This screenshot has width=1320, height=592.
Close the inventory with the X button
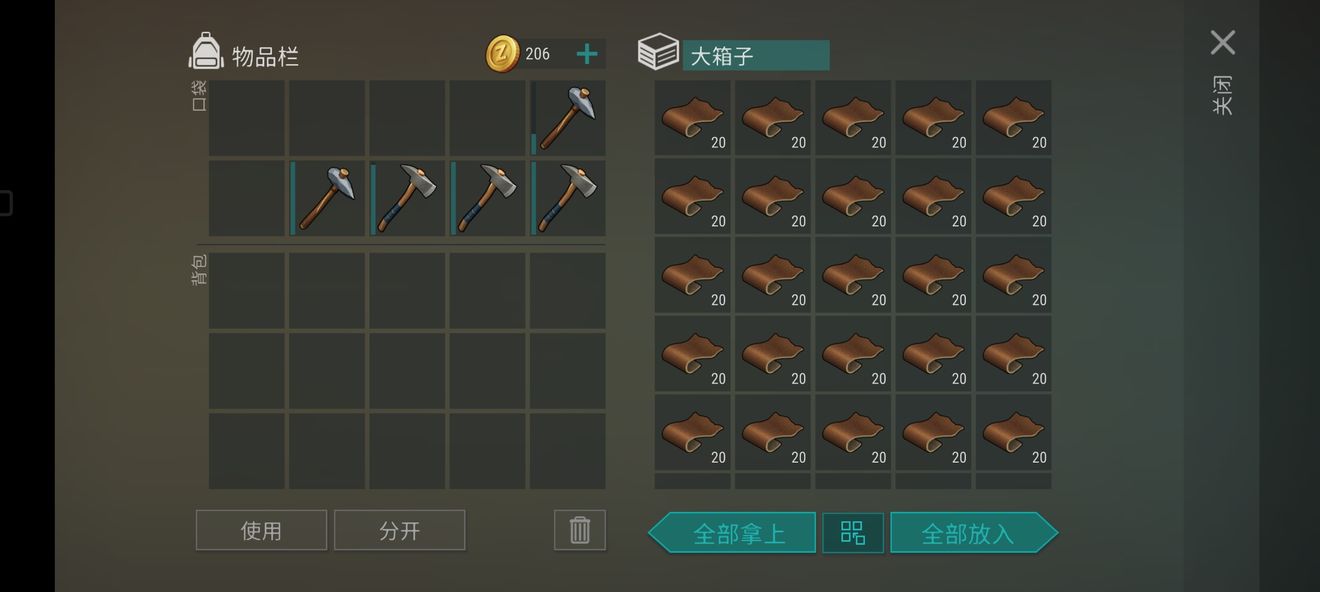[1222, 42]
